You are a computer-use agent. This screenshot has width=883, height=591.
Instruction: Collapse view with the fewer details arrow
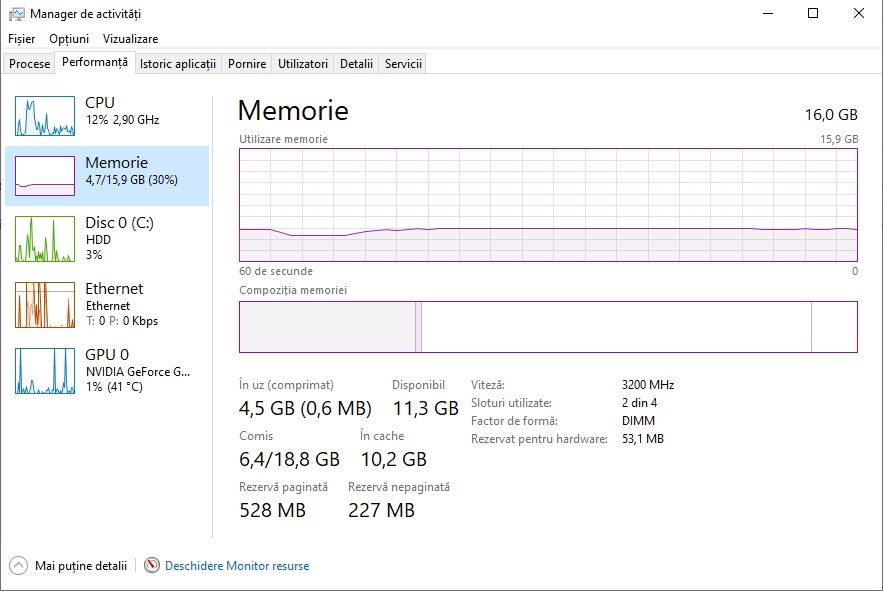pos(18,565)
